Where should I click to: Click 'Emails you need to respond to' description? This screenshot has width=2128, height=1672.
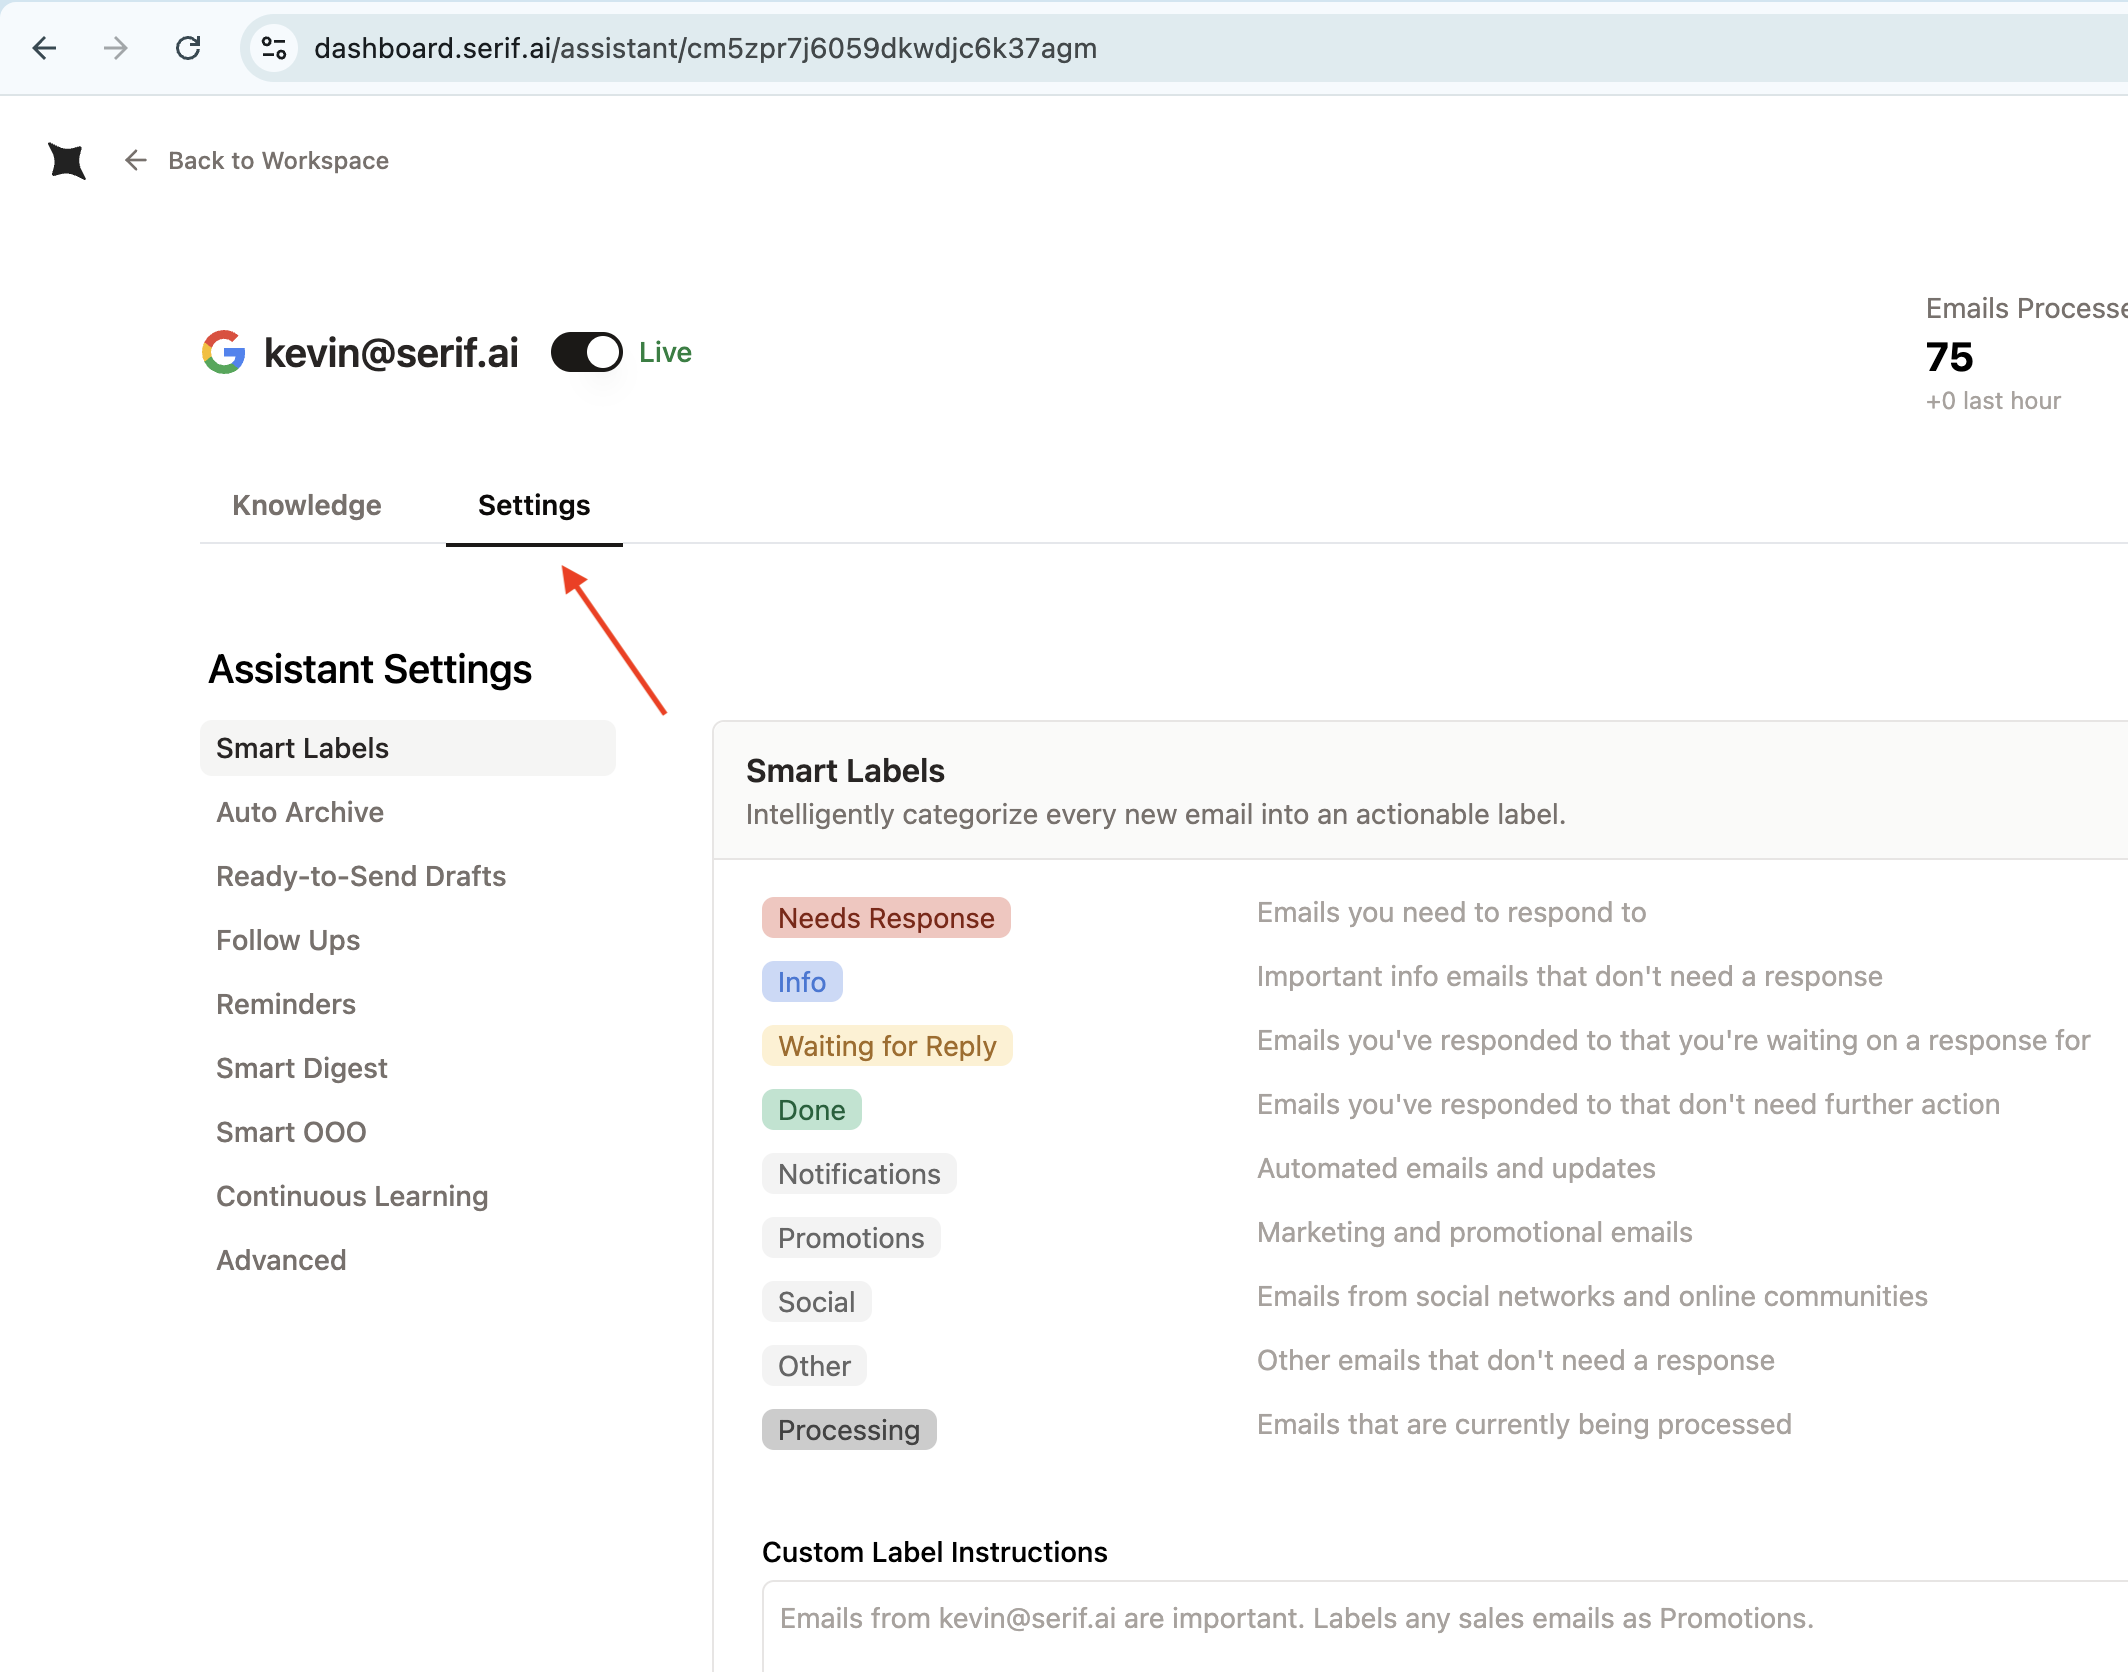1451,912
